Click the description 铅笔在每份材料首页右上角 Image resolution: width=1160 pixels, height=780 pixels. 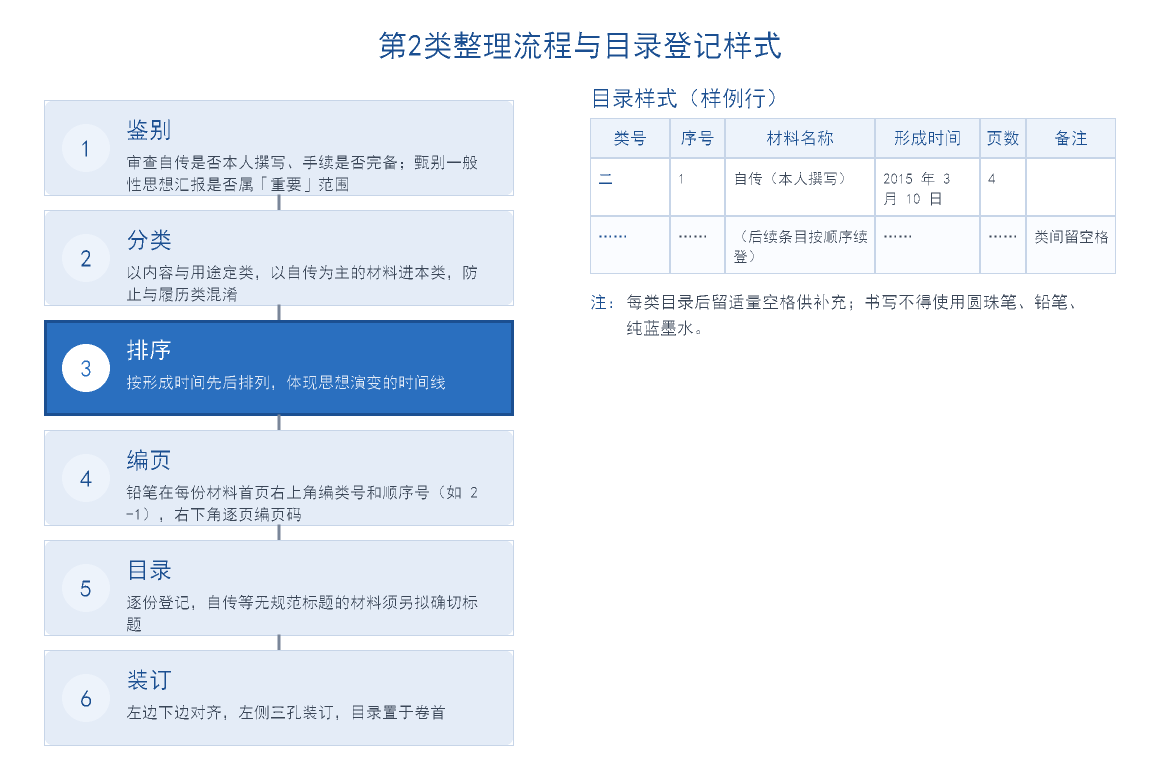point(302,503)
